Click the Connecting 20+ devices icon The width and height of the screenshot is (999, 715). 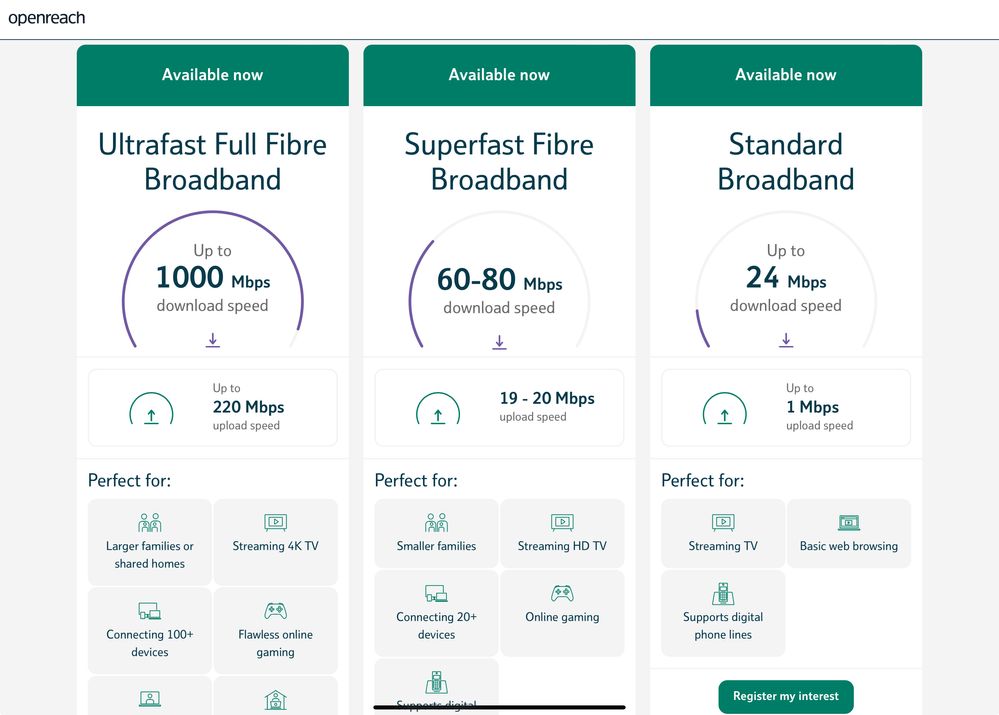(436, 593)
